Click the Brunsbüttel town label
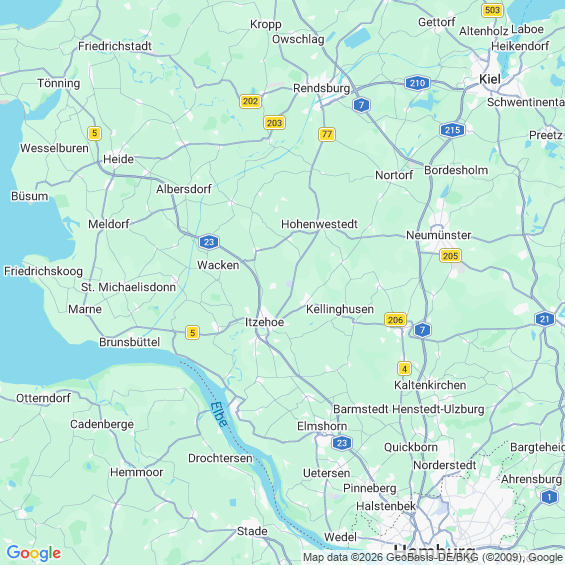This screenshot has height=565, width=565. click(x=129, y=342)
